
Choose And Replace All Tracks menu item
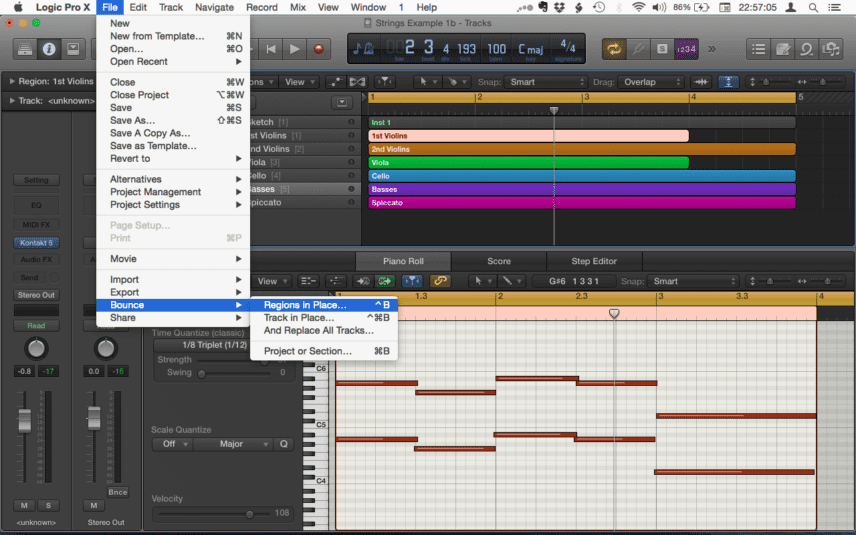pyautogui.click(x=324, y=330)
